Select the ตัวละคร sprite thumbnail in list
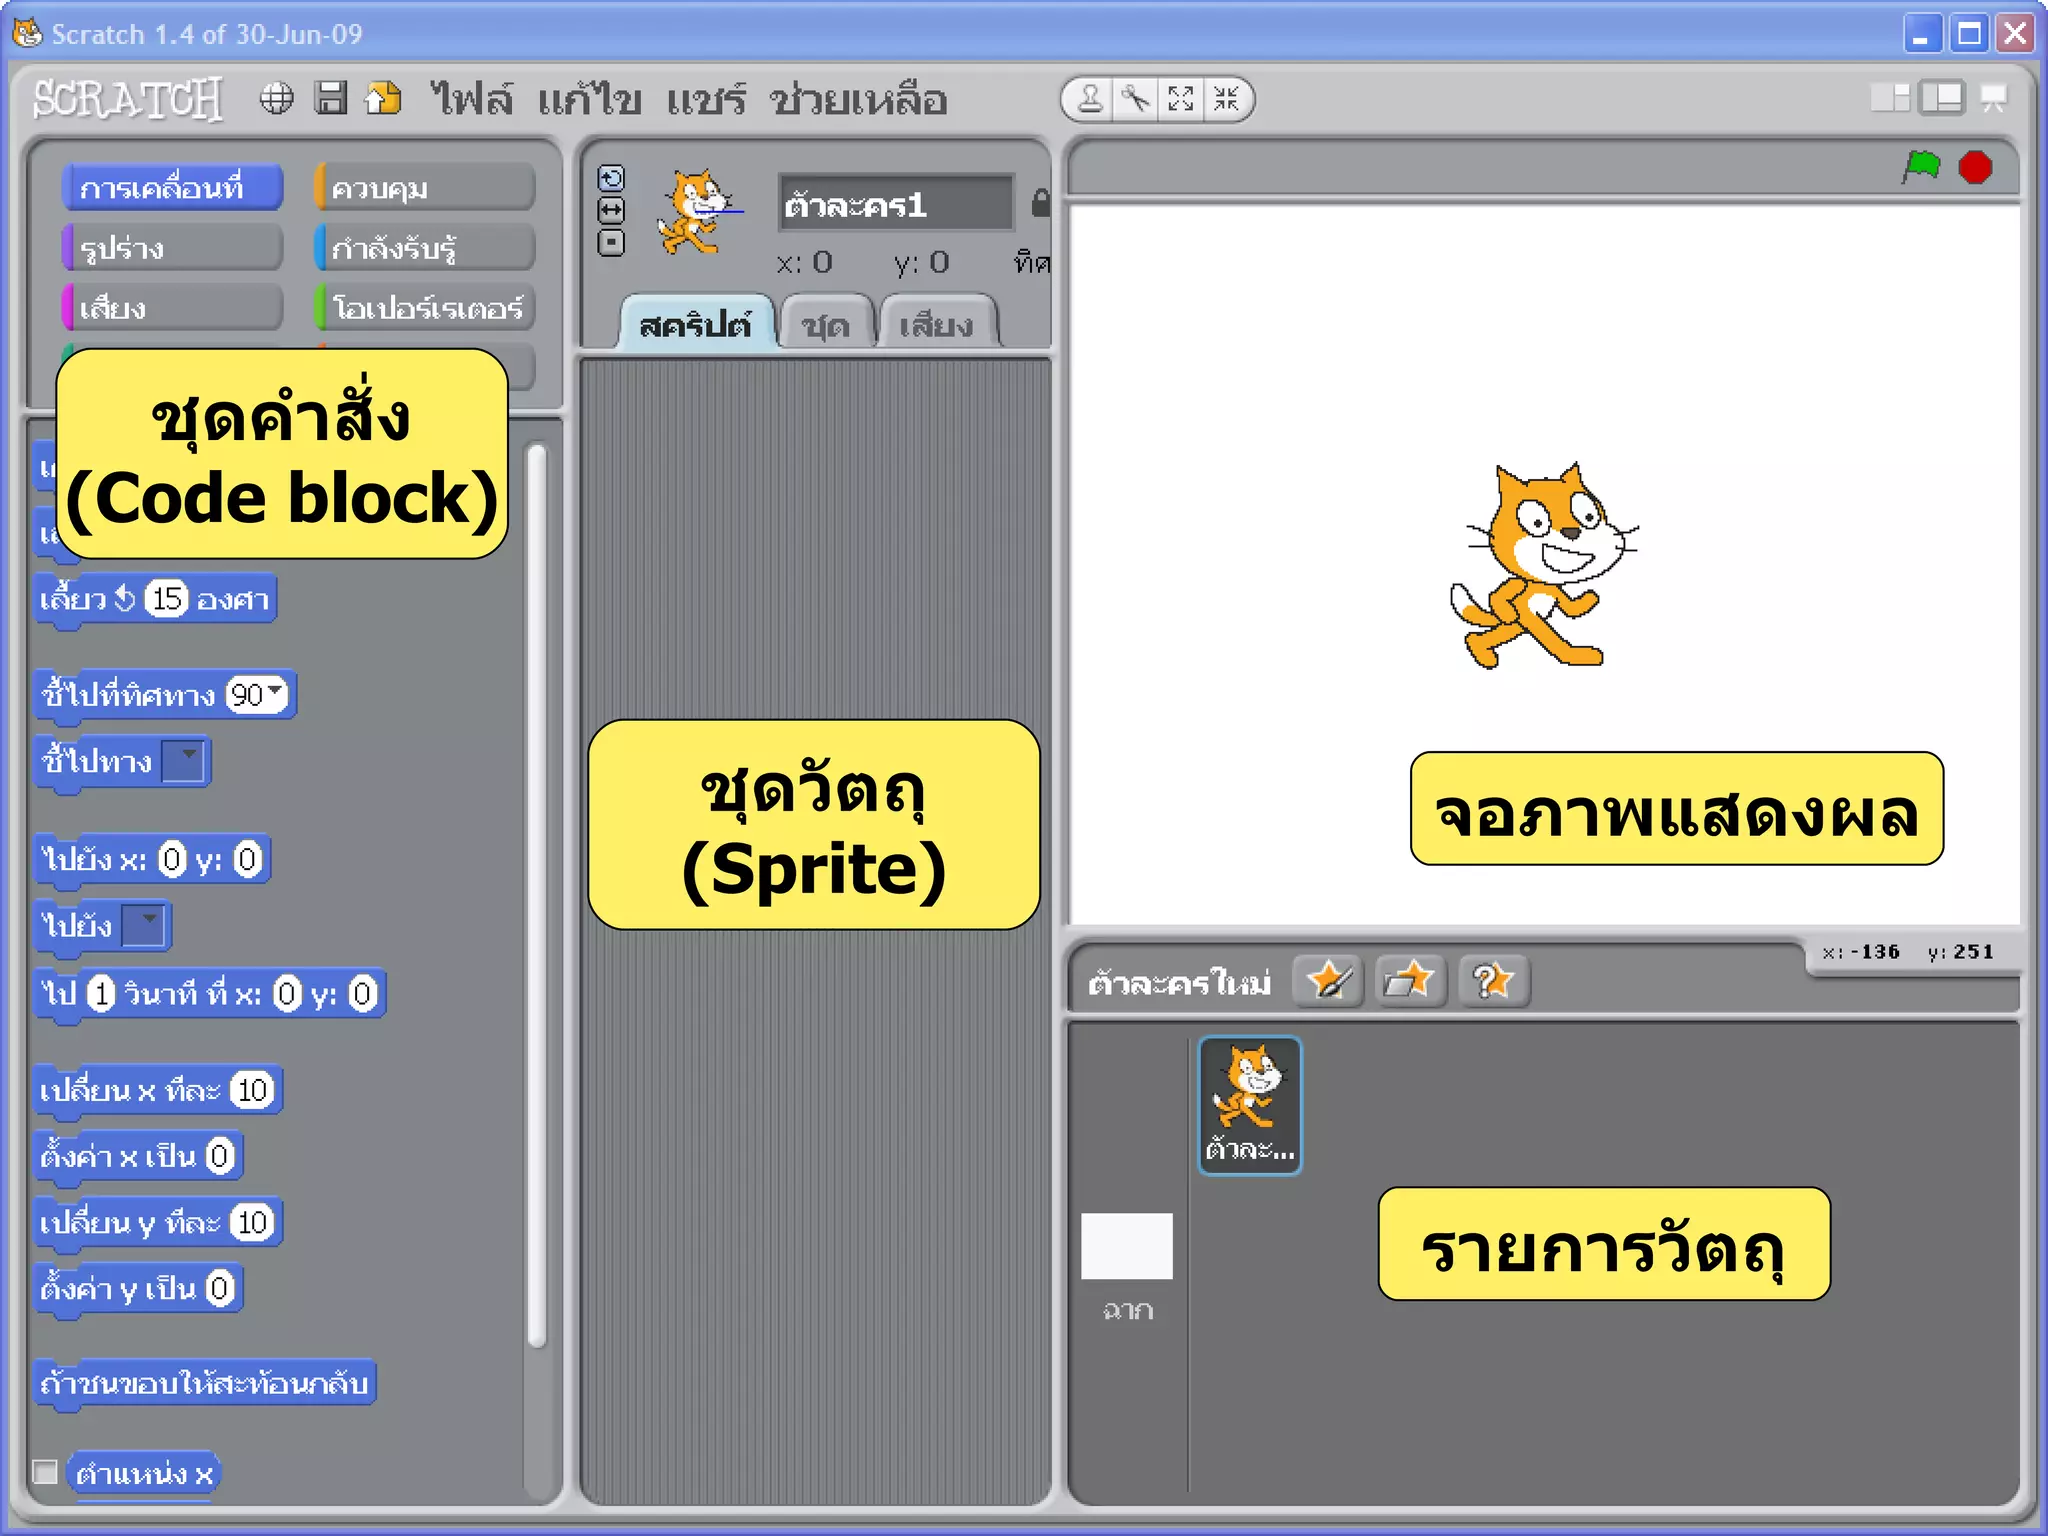The height and width of the screenshot is (1536, 2048). (x=1250, y=1105)
